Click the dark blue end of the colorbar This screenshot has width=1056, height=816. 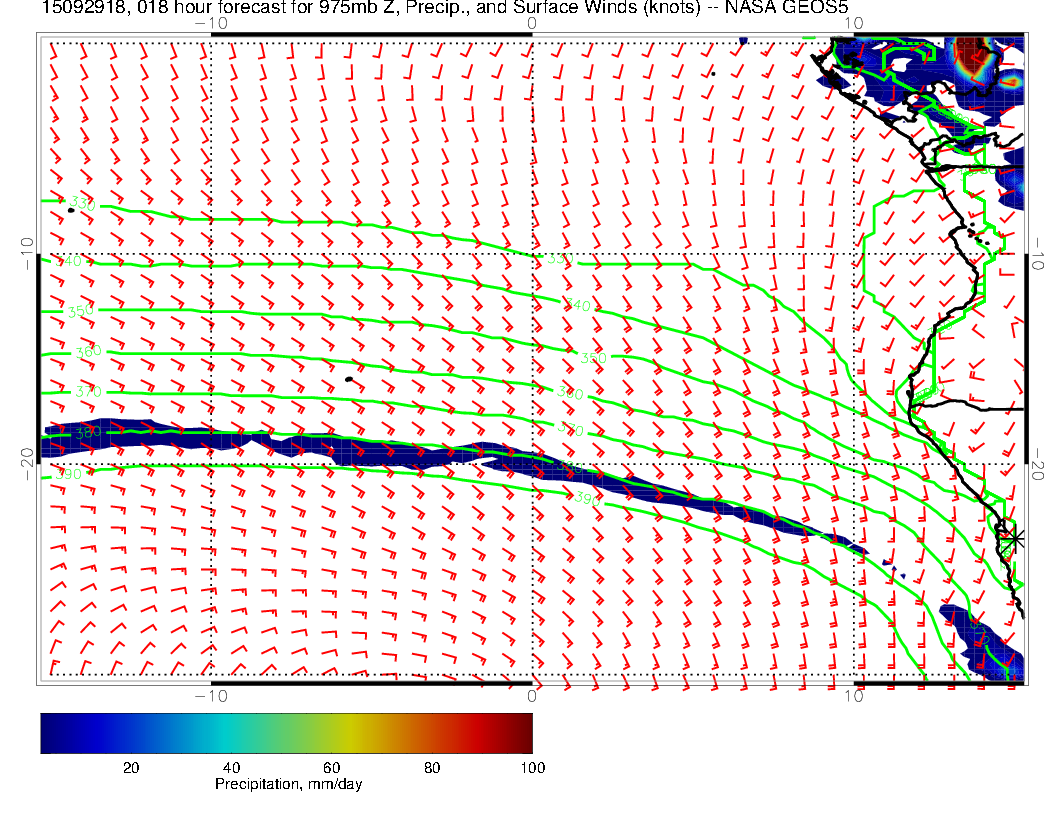tap(48, 732)
